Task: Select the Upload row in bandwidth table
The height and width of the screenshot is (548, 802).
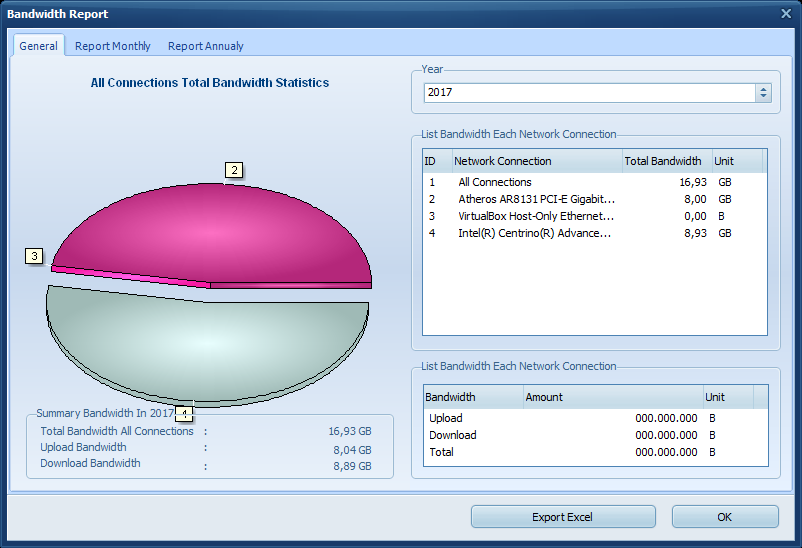Action: click(595, 418)
